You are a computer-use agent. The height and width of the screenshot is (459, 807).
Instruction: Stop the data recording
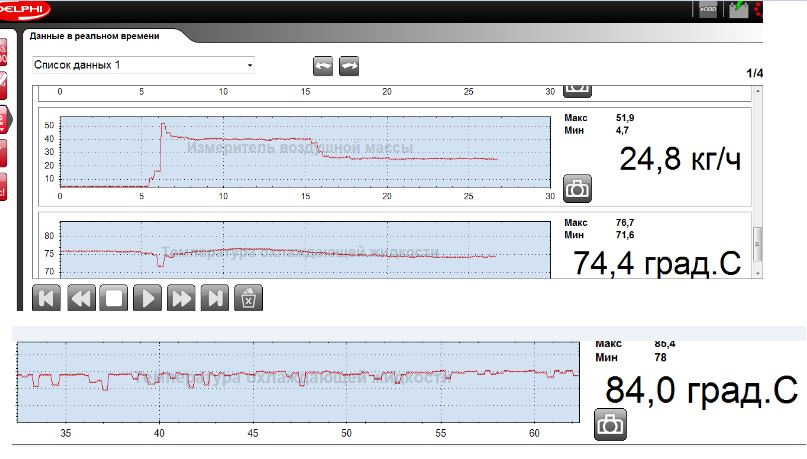(113, 297)
